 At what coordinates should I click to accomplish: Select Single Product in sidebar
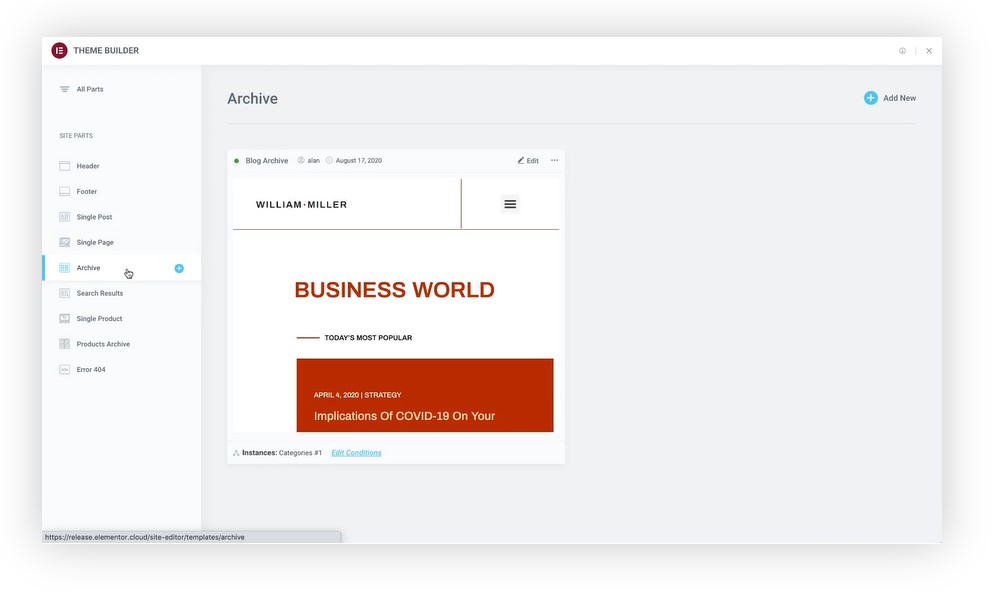tap(98, 319)
